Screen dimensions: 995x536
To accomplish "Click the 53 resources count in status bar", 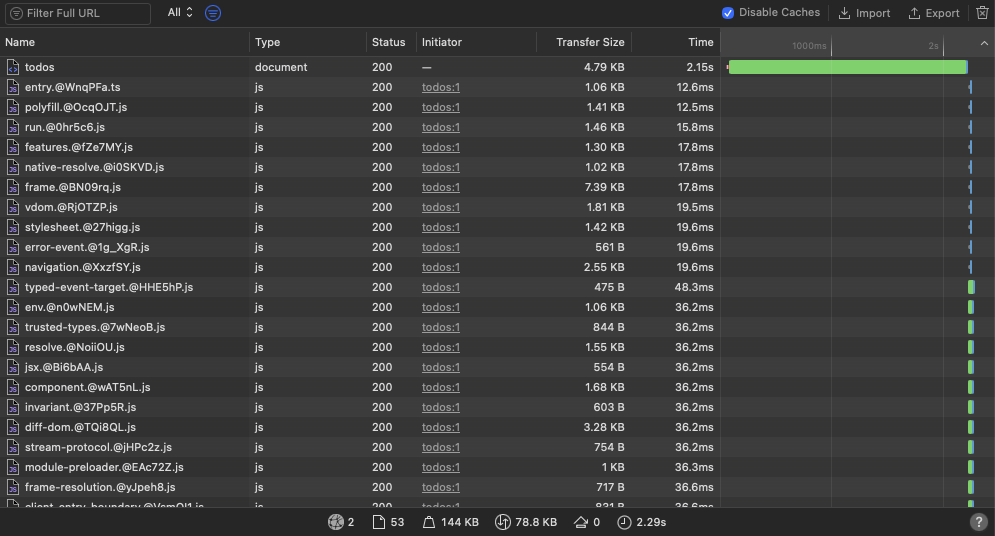I will tap(388, 522).
